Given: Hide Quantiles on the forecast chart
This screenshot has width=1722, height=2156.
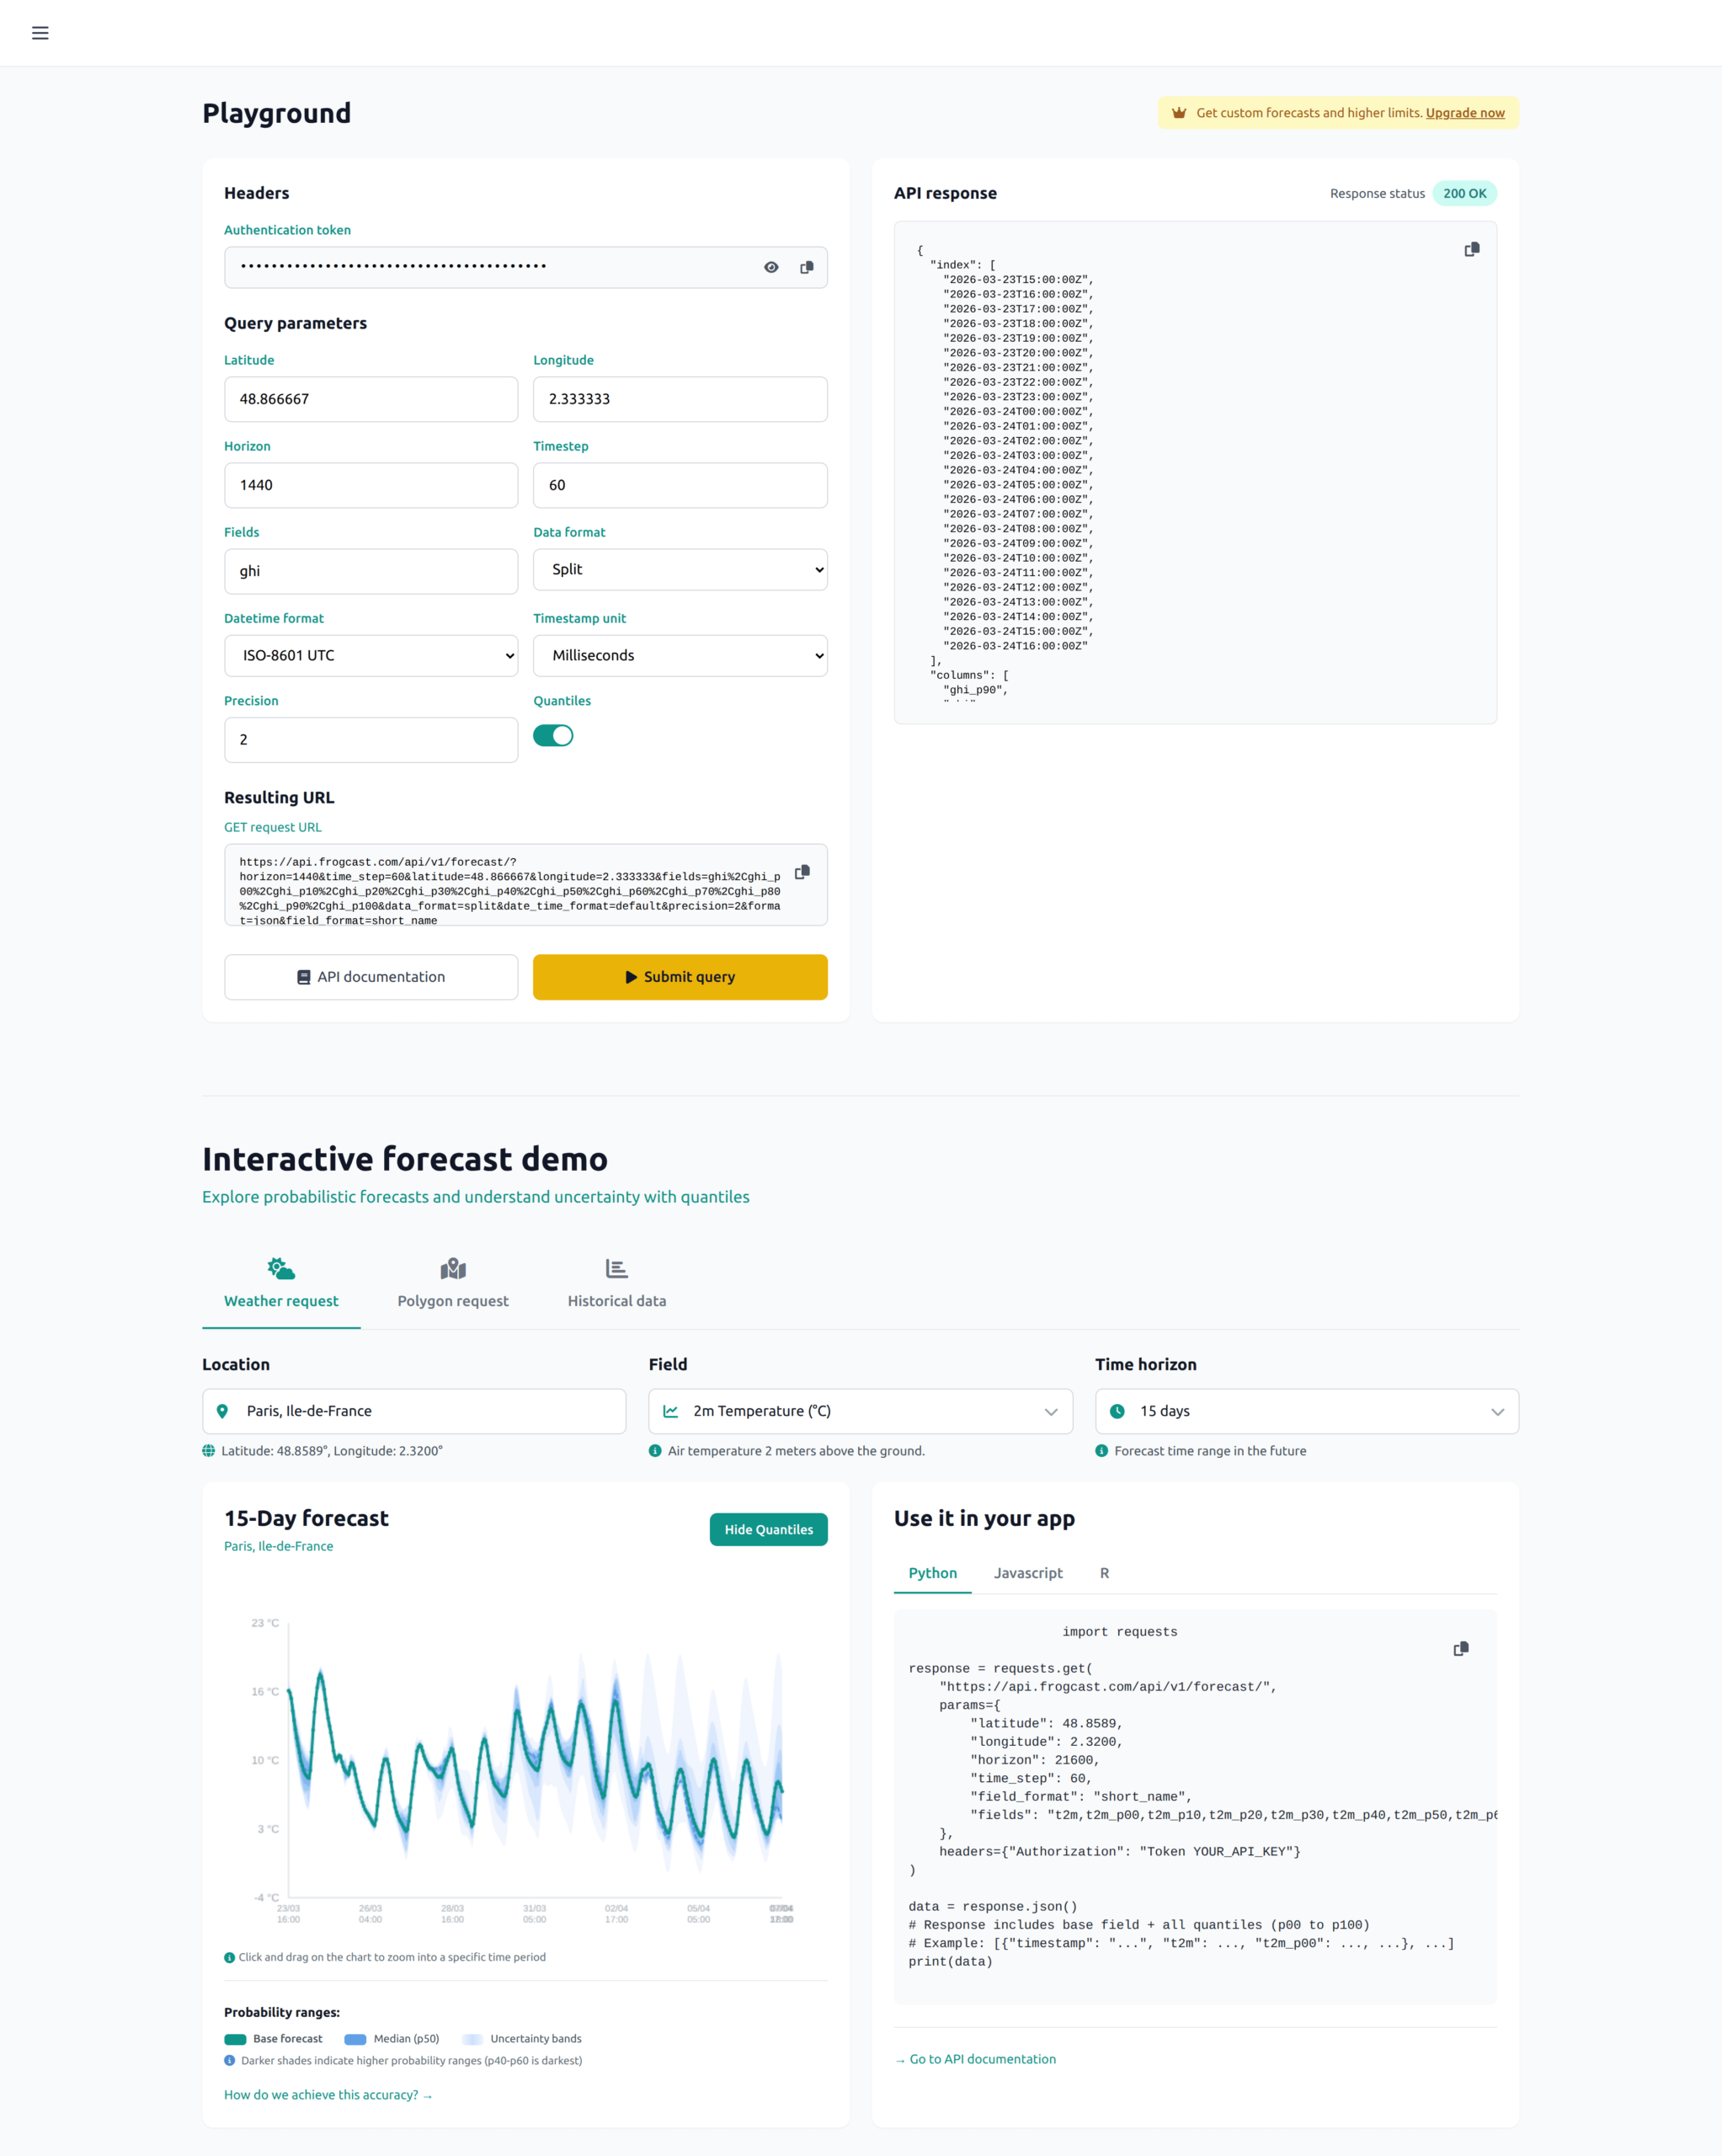Looking at the screenshot, I should 768,1529.
